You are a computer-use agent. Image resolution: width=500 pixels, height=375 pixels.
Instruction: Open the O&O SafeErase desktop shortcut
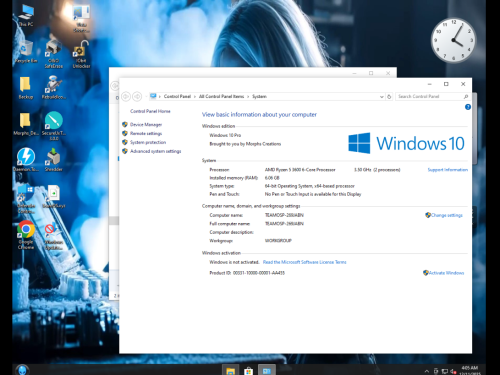tap(54, 53)
